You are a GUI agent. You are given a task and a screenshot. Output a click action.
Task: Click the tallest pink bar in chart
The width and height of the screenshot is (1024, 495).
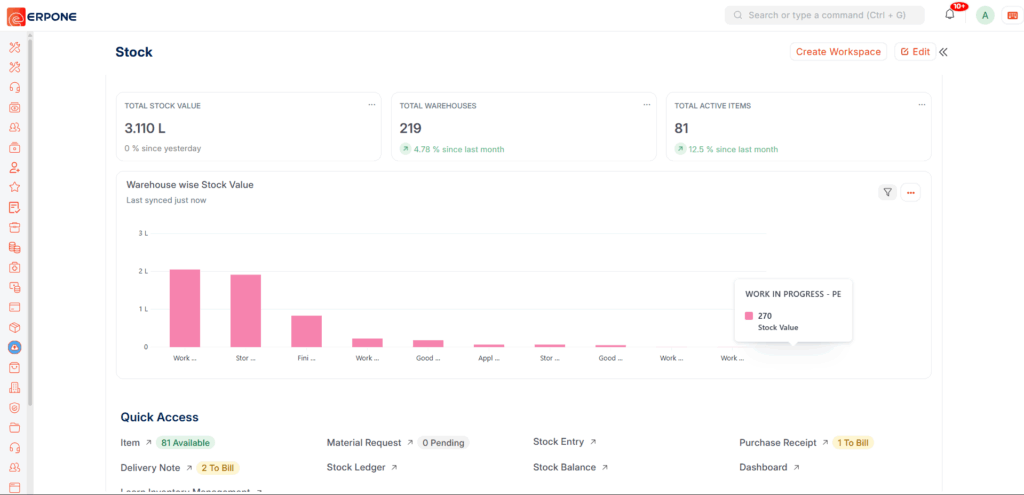tap(184, 308)
